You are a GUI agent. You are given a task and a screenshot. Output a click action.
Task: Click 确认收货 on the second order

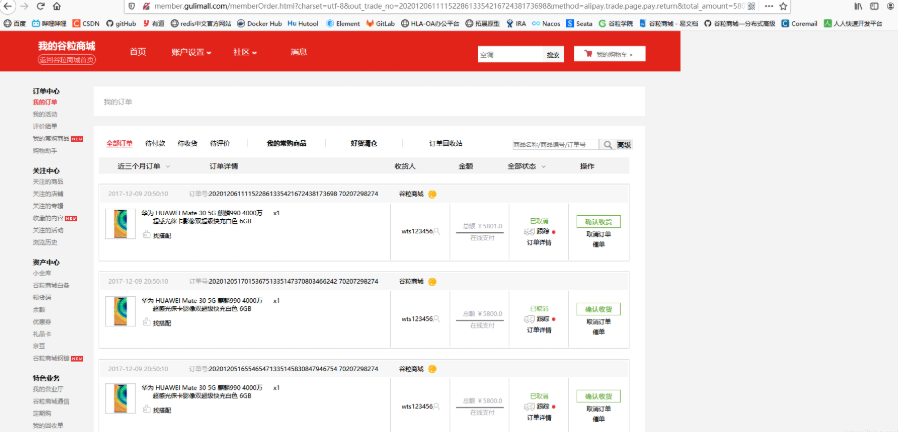pyautogui.click(x=598, y=309)
